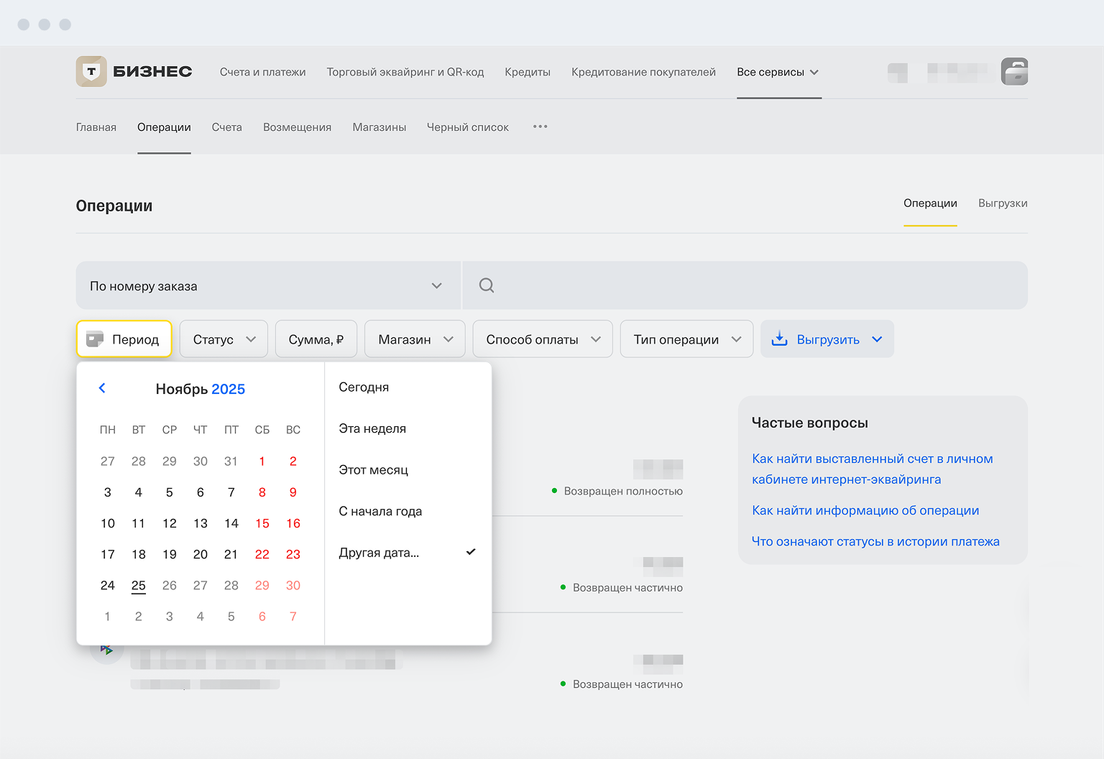Open Что означают статусы в истории платежа
Image resolution: width=1104 pixels, height=759 pixels.
click(875, 541)
